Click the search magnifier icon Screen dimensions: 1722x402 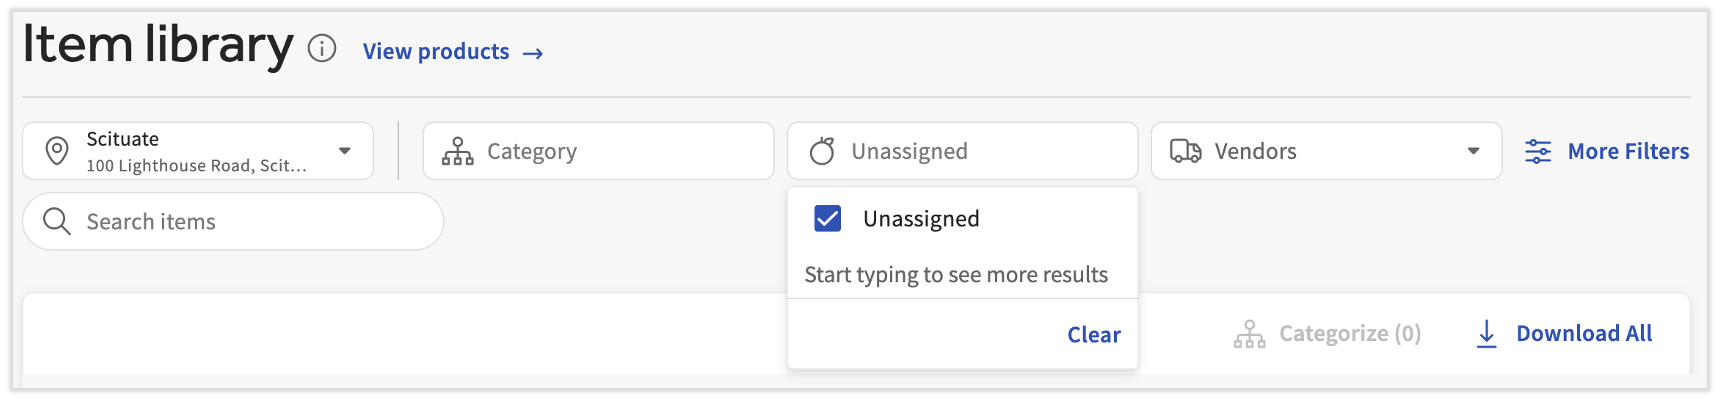point(57,221)
